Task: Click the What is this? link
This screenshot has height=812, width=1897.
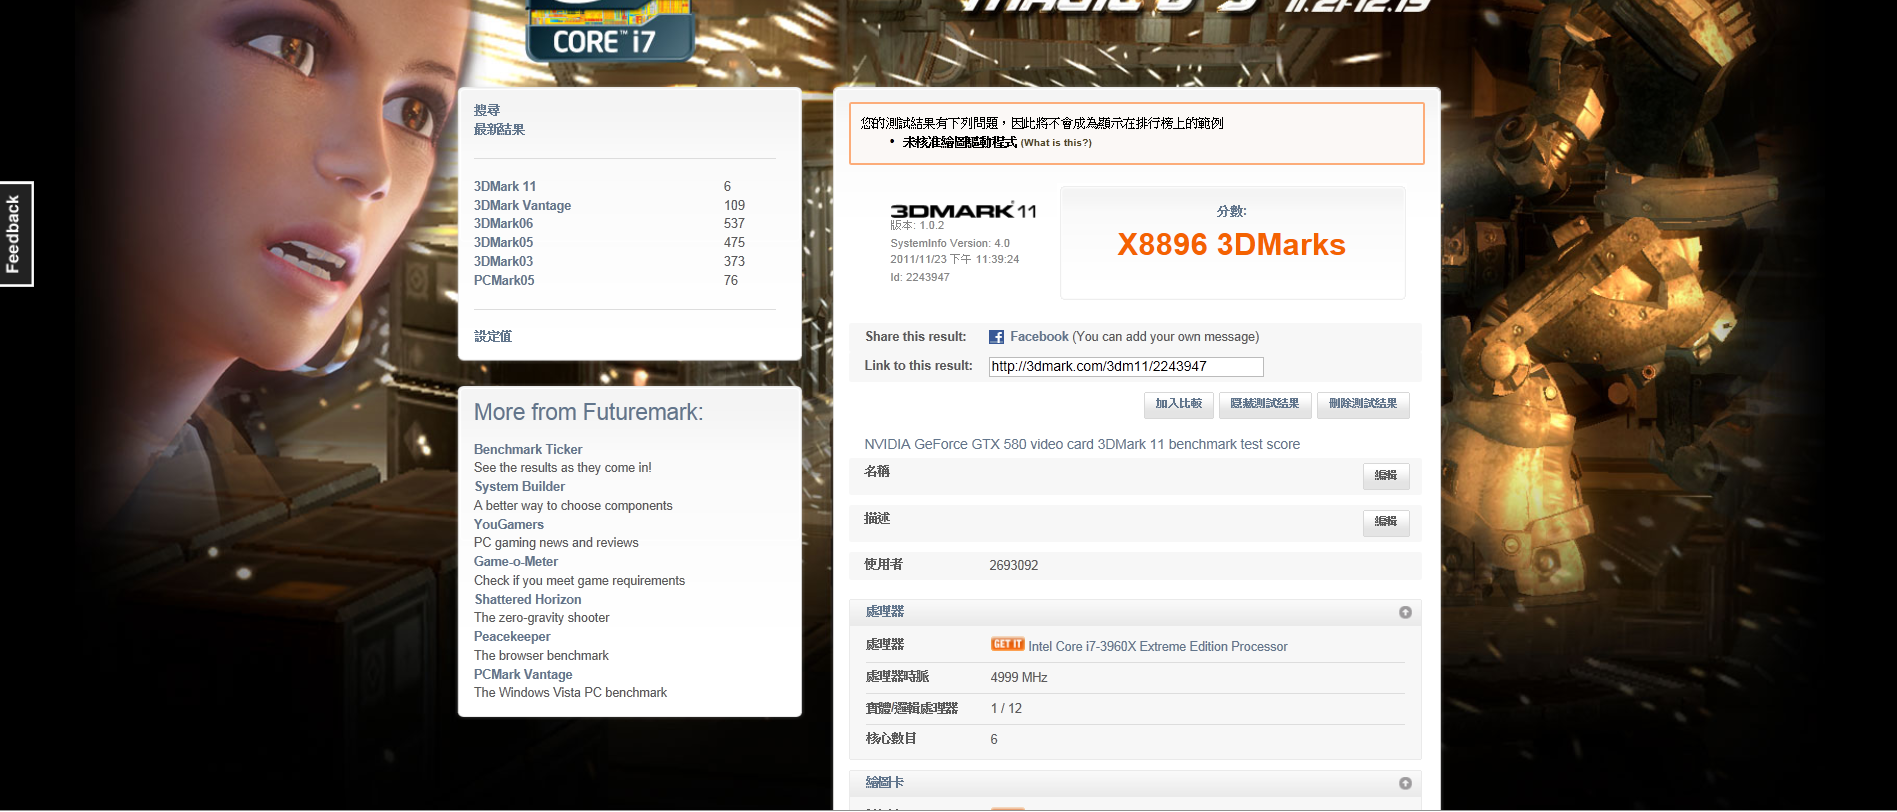Action: pyautogui.click(x=1056, y=143)
